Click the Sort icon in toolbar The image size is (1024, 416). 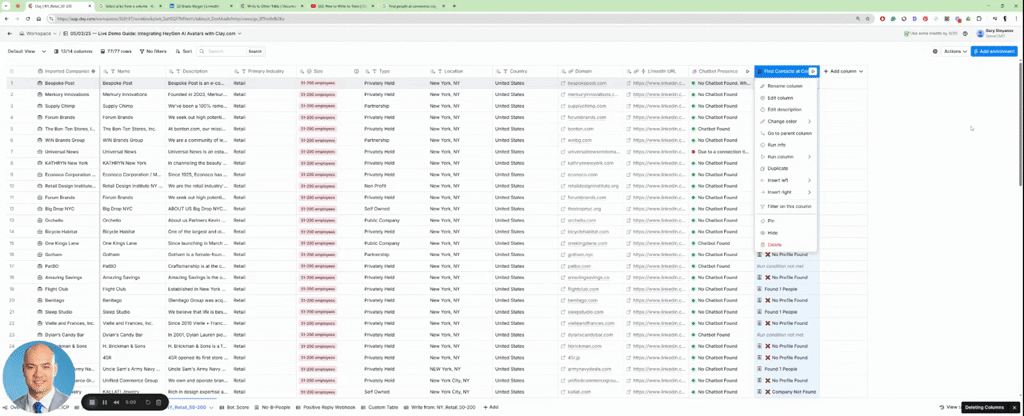[x=179, y=51]
